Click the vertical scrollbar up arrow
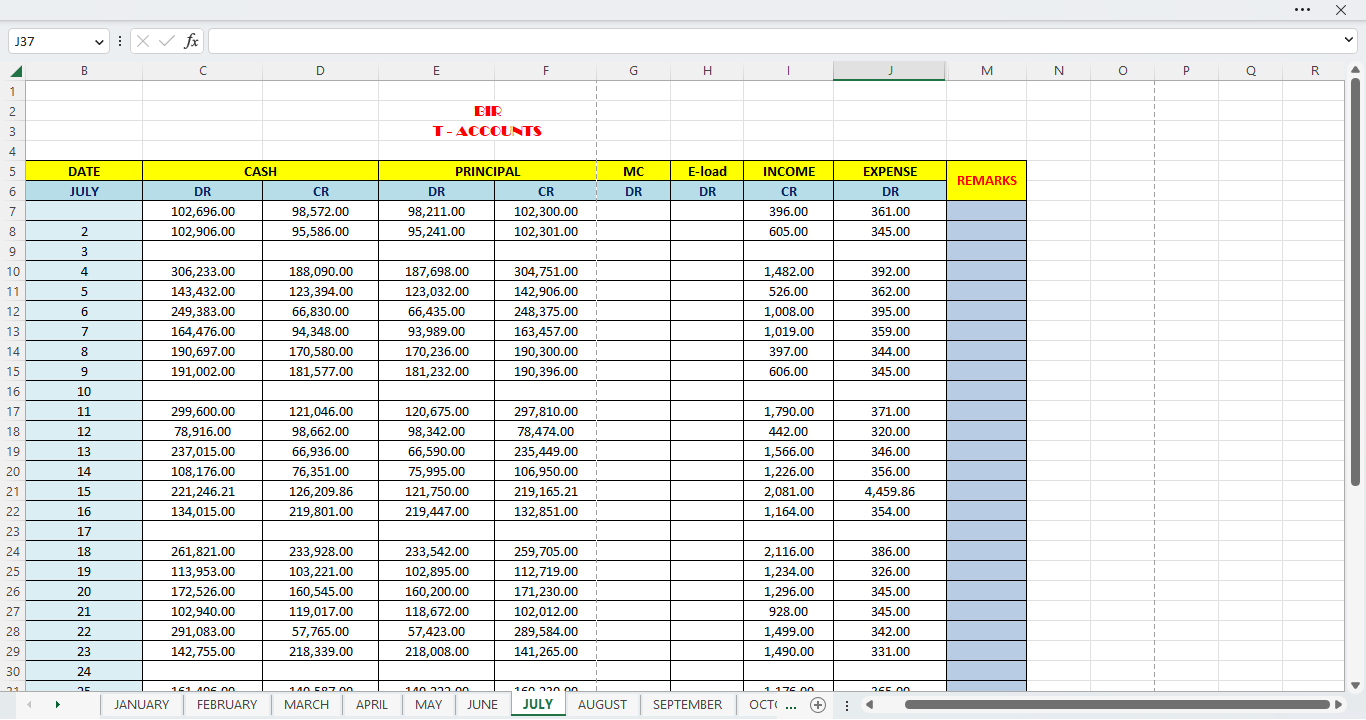 pos(1356,71)
